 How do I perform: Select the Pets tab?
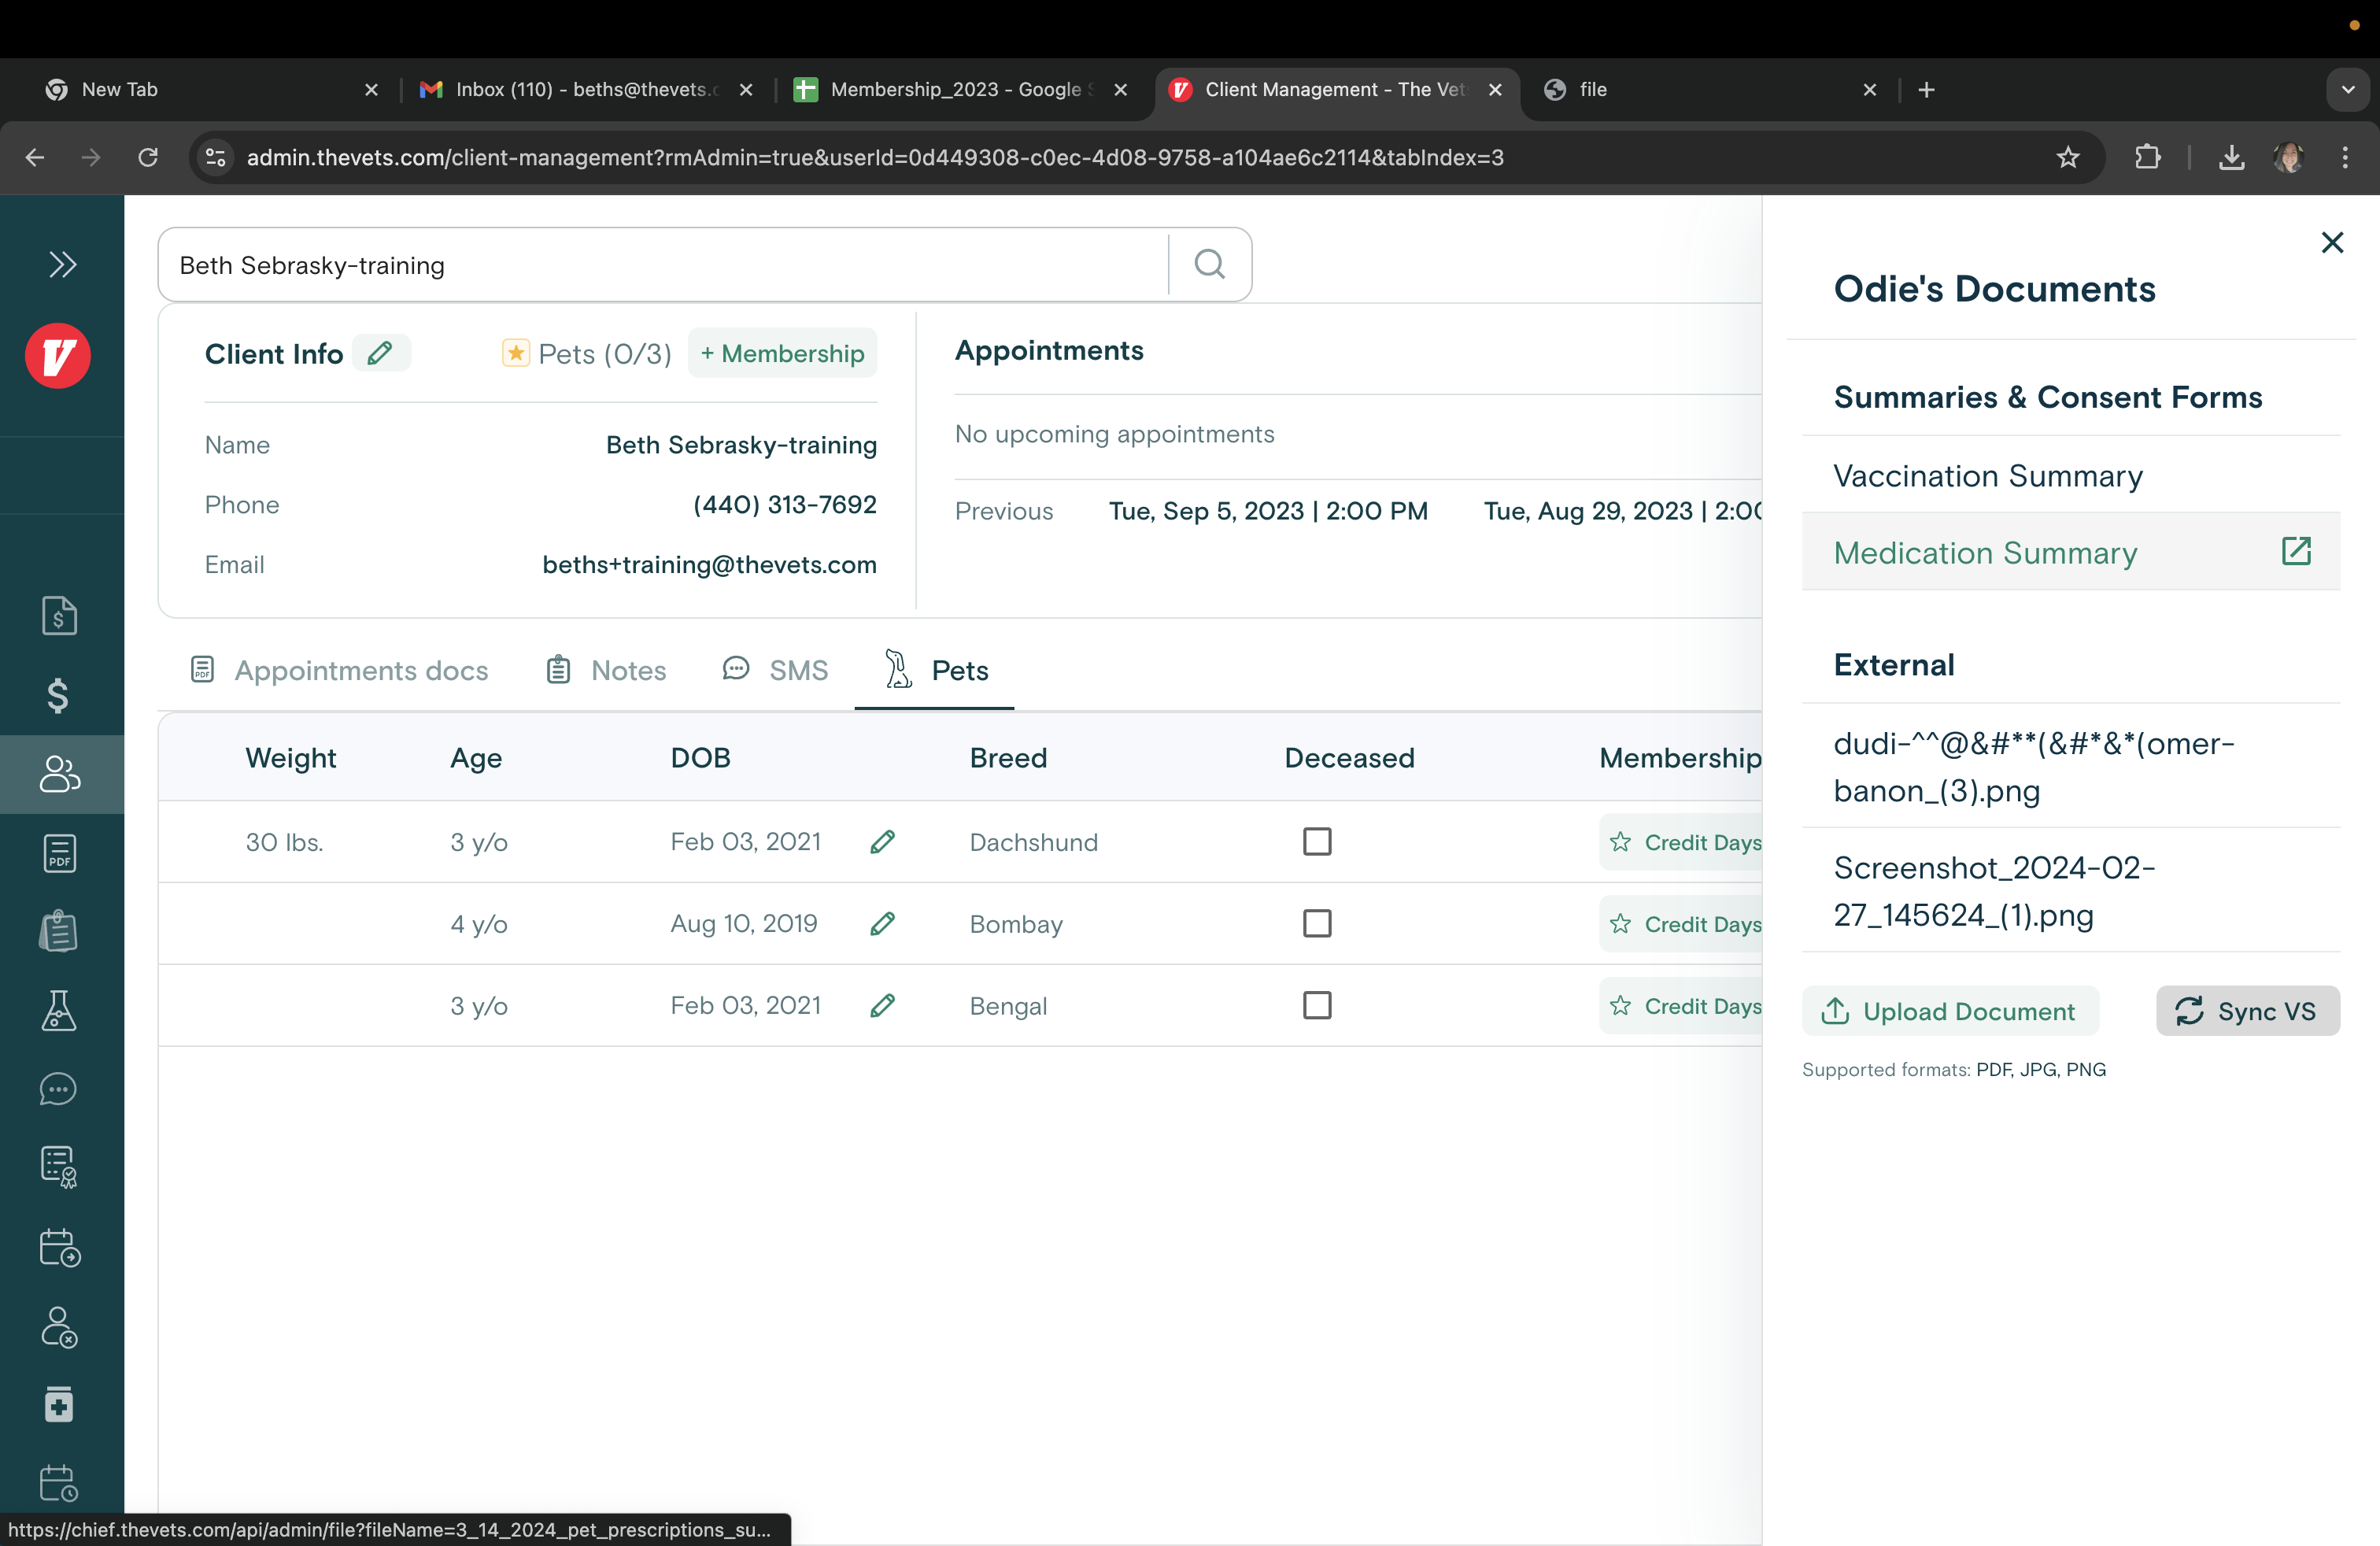click(x=936, y=670)
